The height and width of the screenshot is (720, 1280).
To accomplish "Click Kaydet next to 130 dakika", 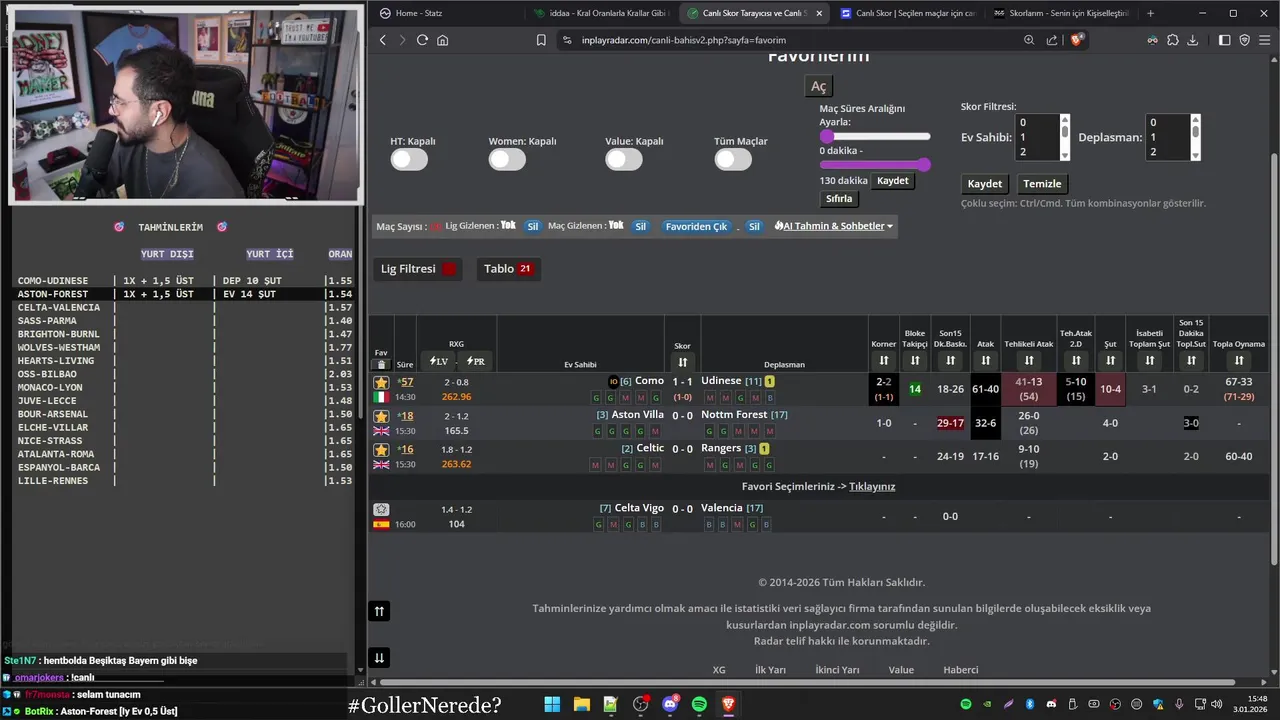I will [893, 181].
